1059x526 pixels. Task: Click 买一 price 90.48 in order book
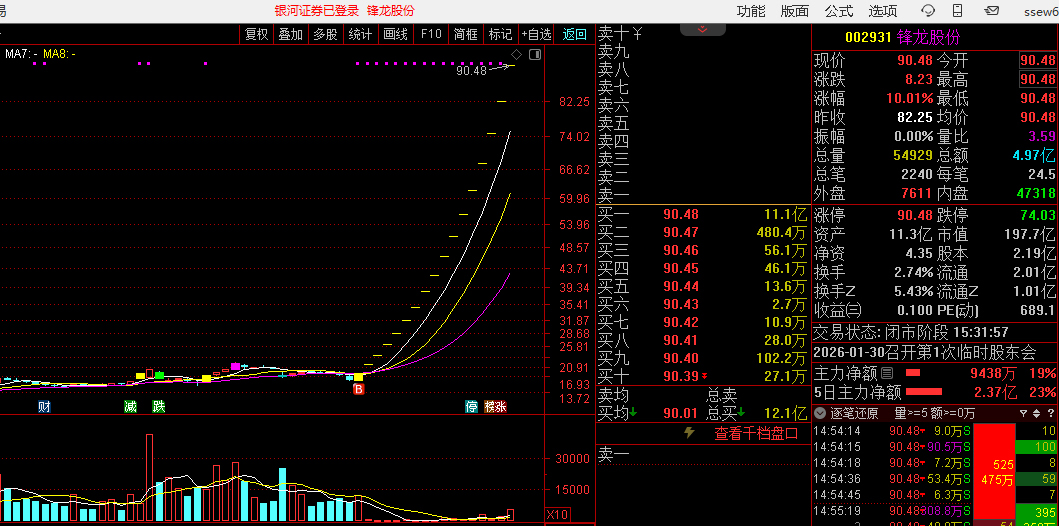coord(681,215)
